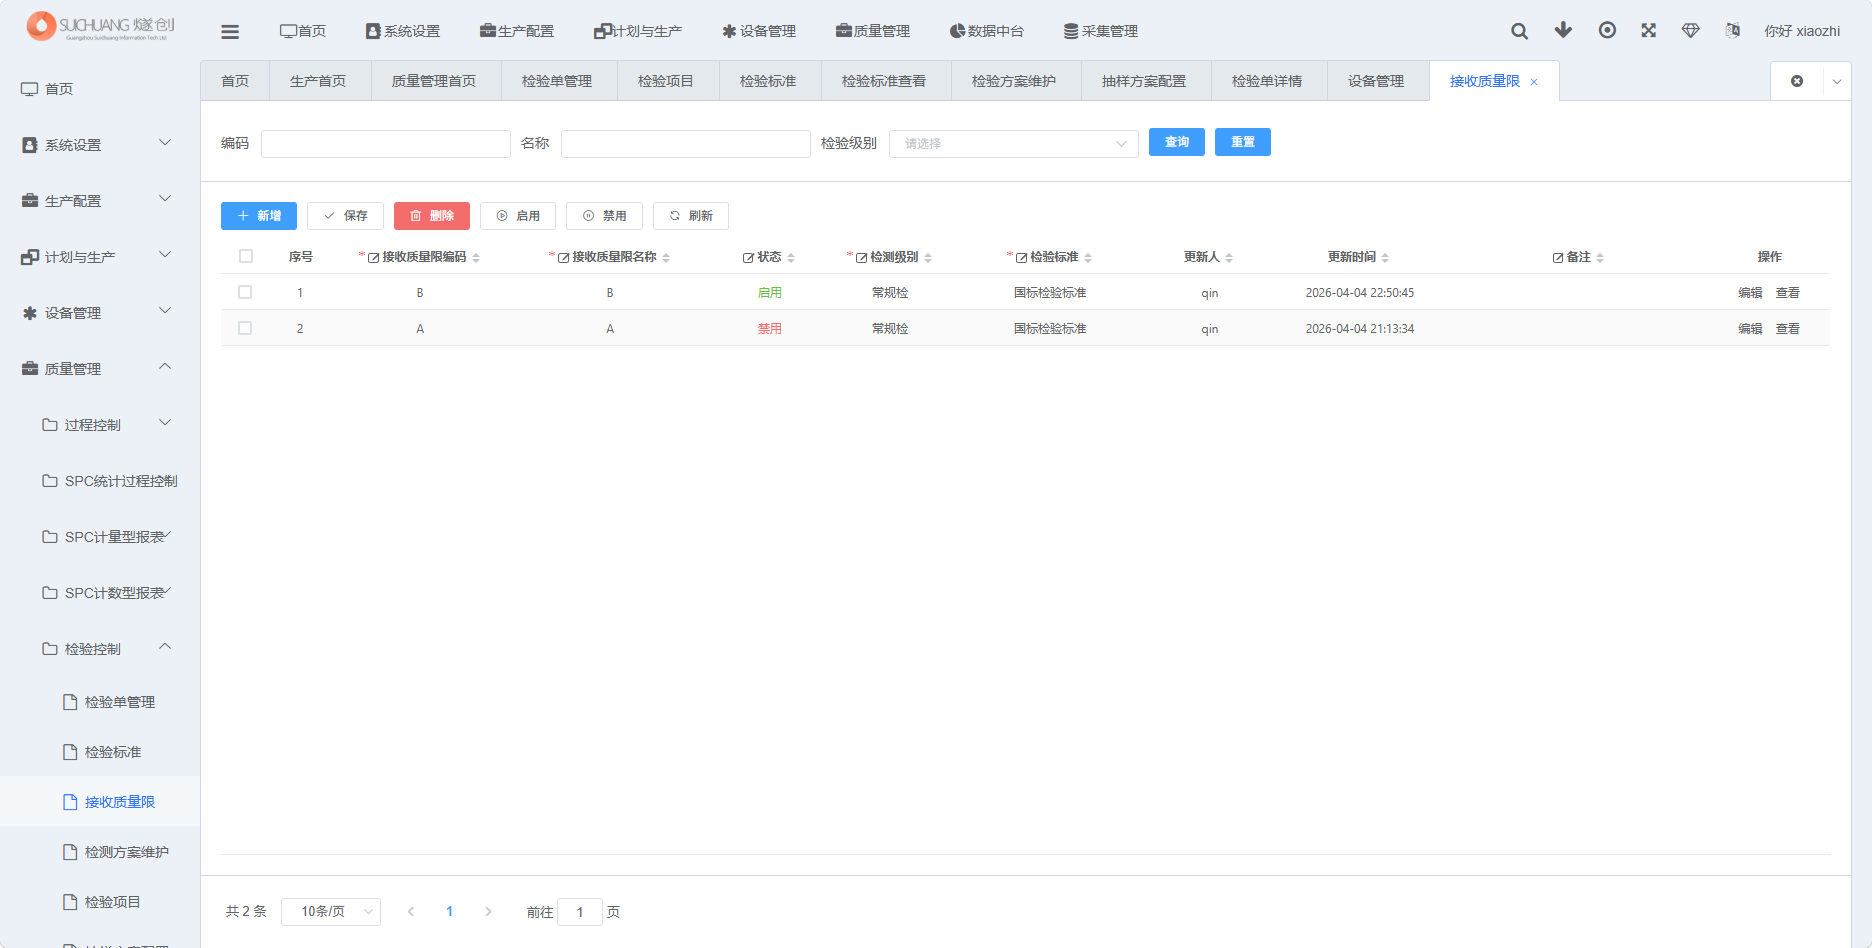1872x948 pixels.
Task: Sort by 接收质量限编码 column sort arrows
Action: [x=476, y=258]
